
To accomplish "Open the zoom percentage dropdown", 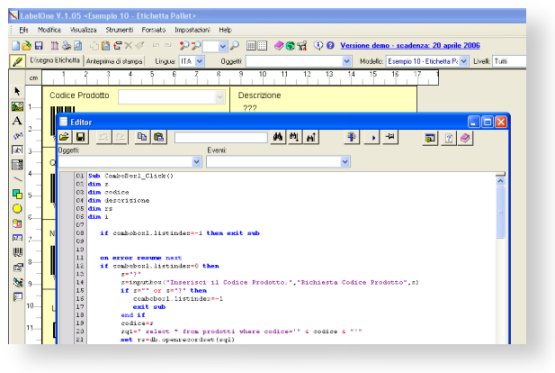I will click(x=223, y=46).
